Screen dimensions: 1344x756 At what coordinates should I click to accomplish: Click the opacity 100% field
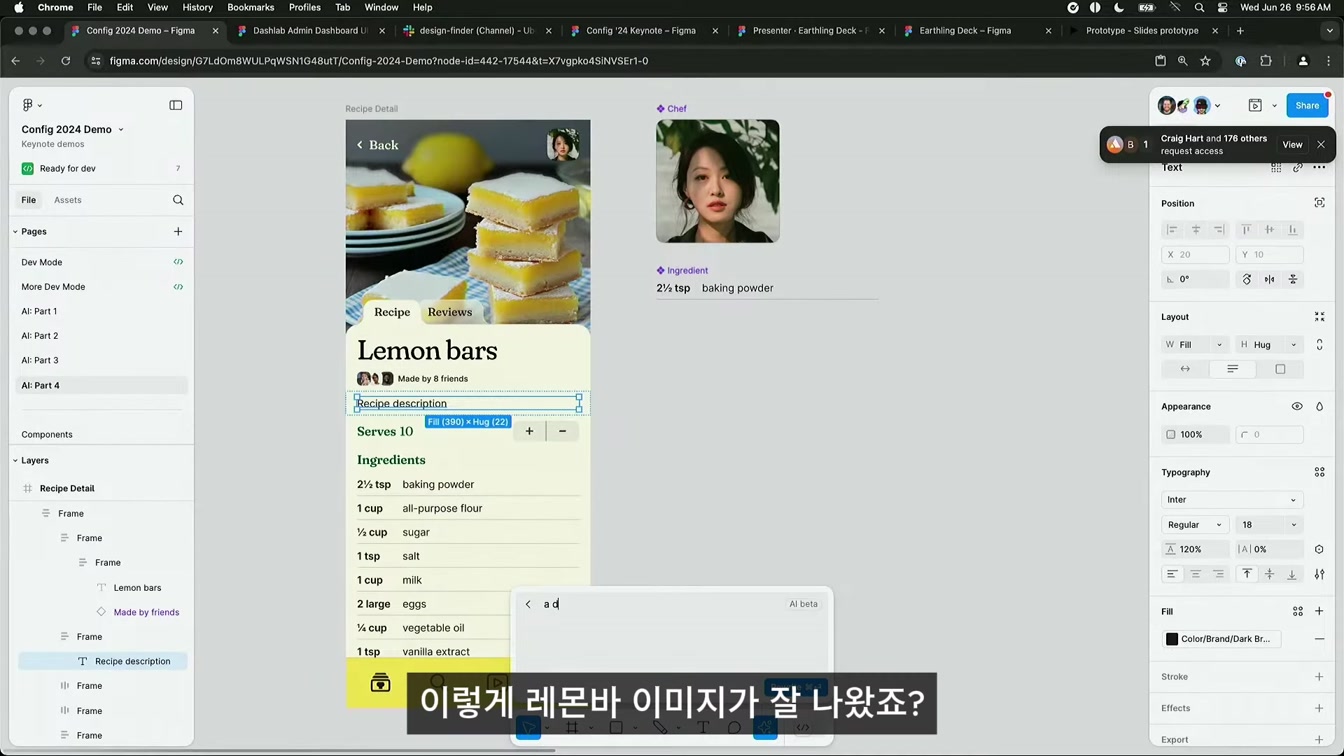(x=1197, y=435)
